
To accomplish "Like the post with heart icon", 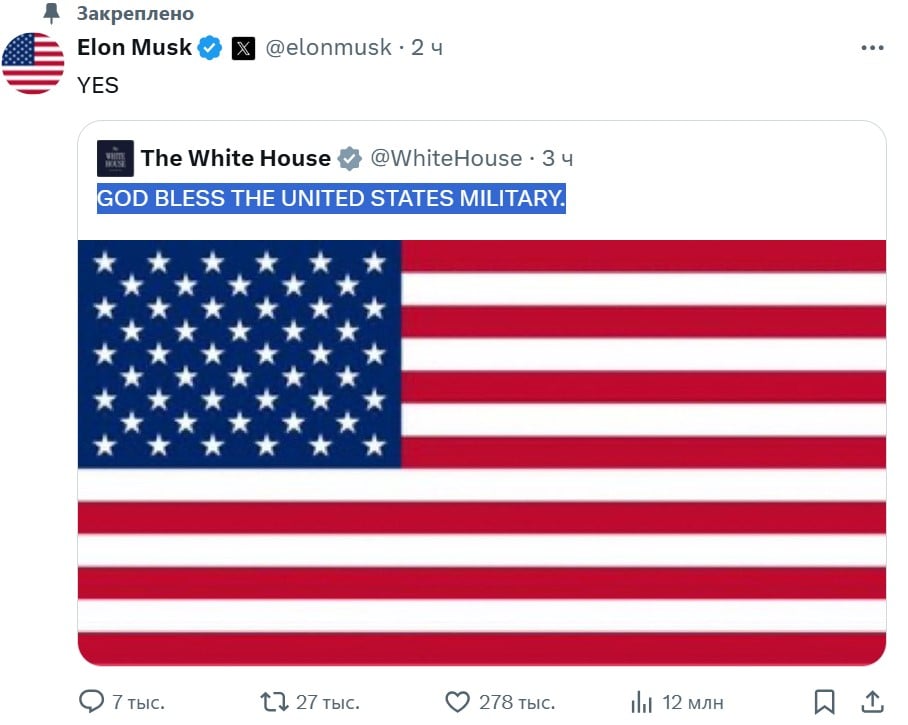I will point(457,701).
